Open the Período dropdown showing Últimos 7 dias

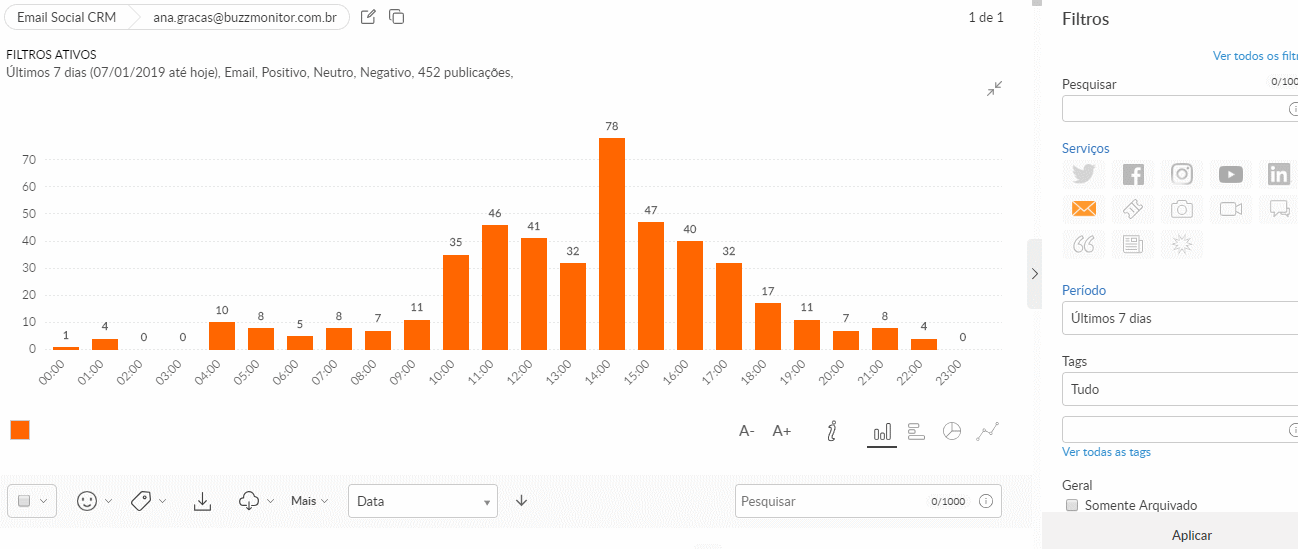click(1180, 318)
